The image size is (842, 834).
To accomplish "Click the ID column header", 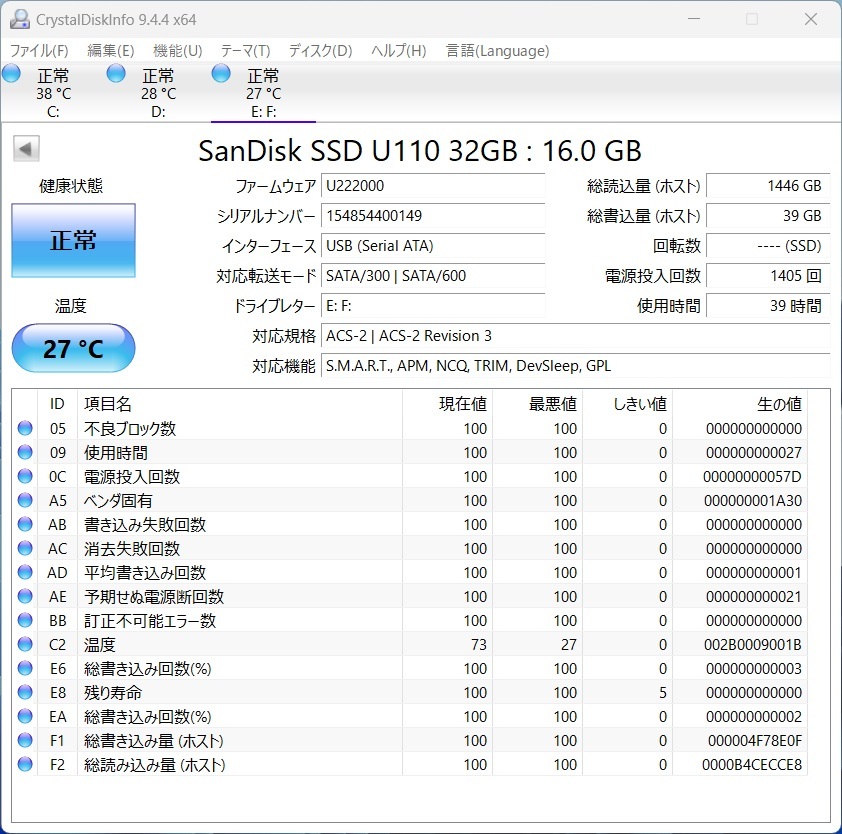I will click(x=57, y=404).
